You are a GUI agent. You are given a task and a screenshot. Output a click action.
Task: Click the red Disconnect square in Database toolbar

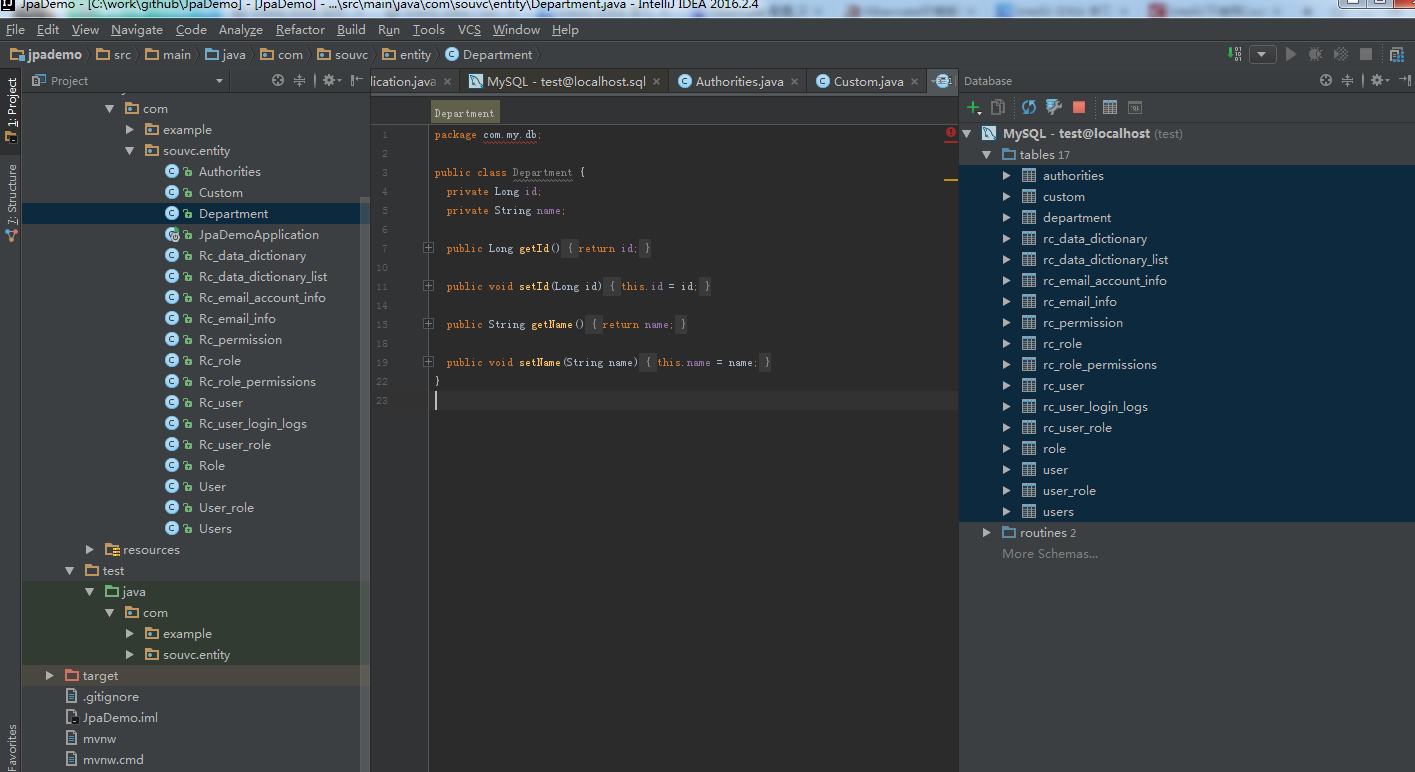pyautogui.click(x=1079, y=108)
